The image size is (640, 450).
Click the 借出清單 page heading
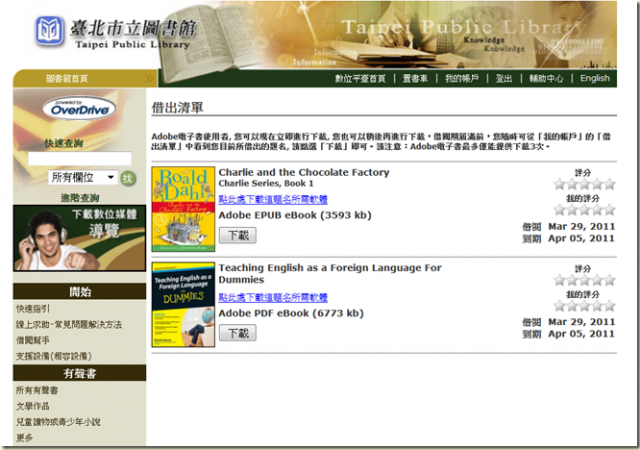(x=177, y=108)
